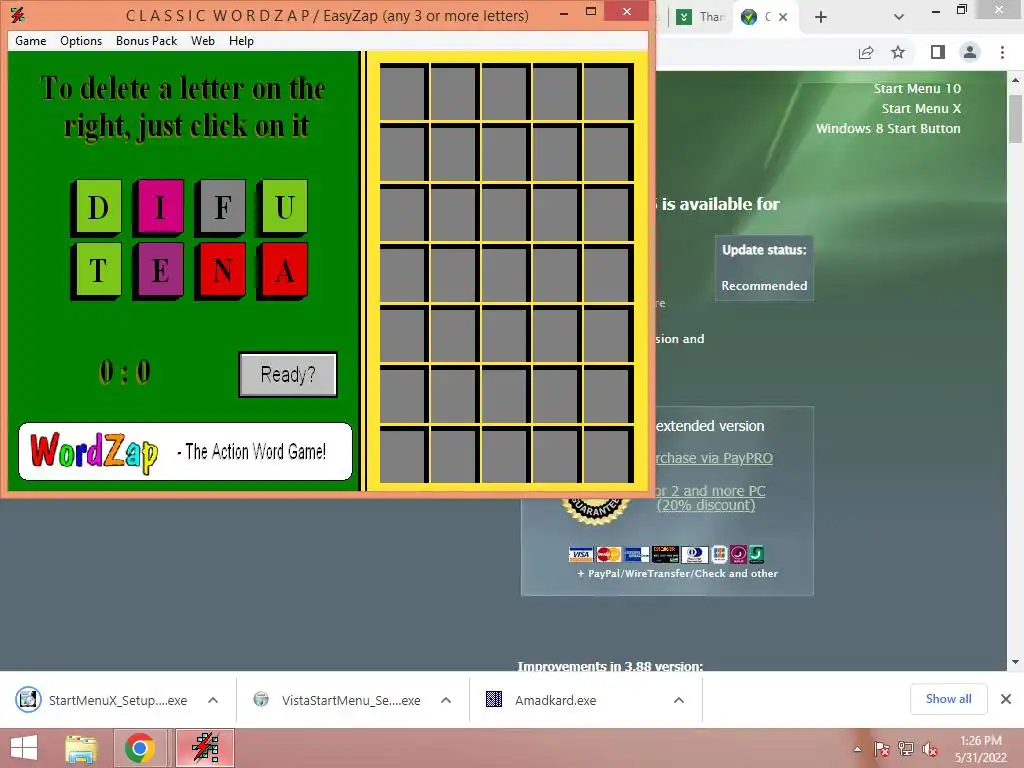The image size is (1024, 768).
Task: Open Amadkard.exe download item
Action: [x=542, y=700]
